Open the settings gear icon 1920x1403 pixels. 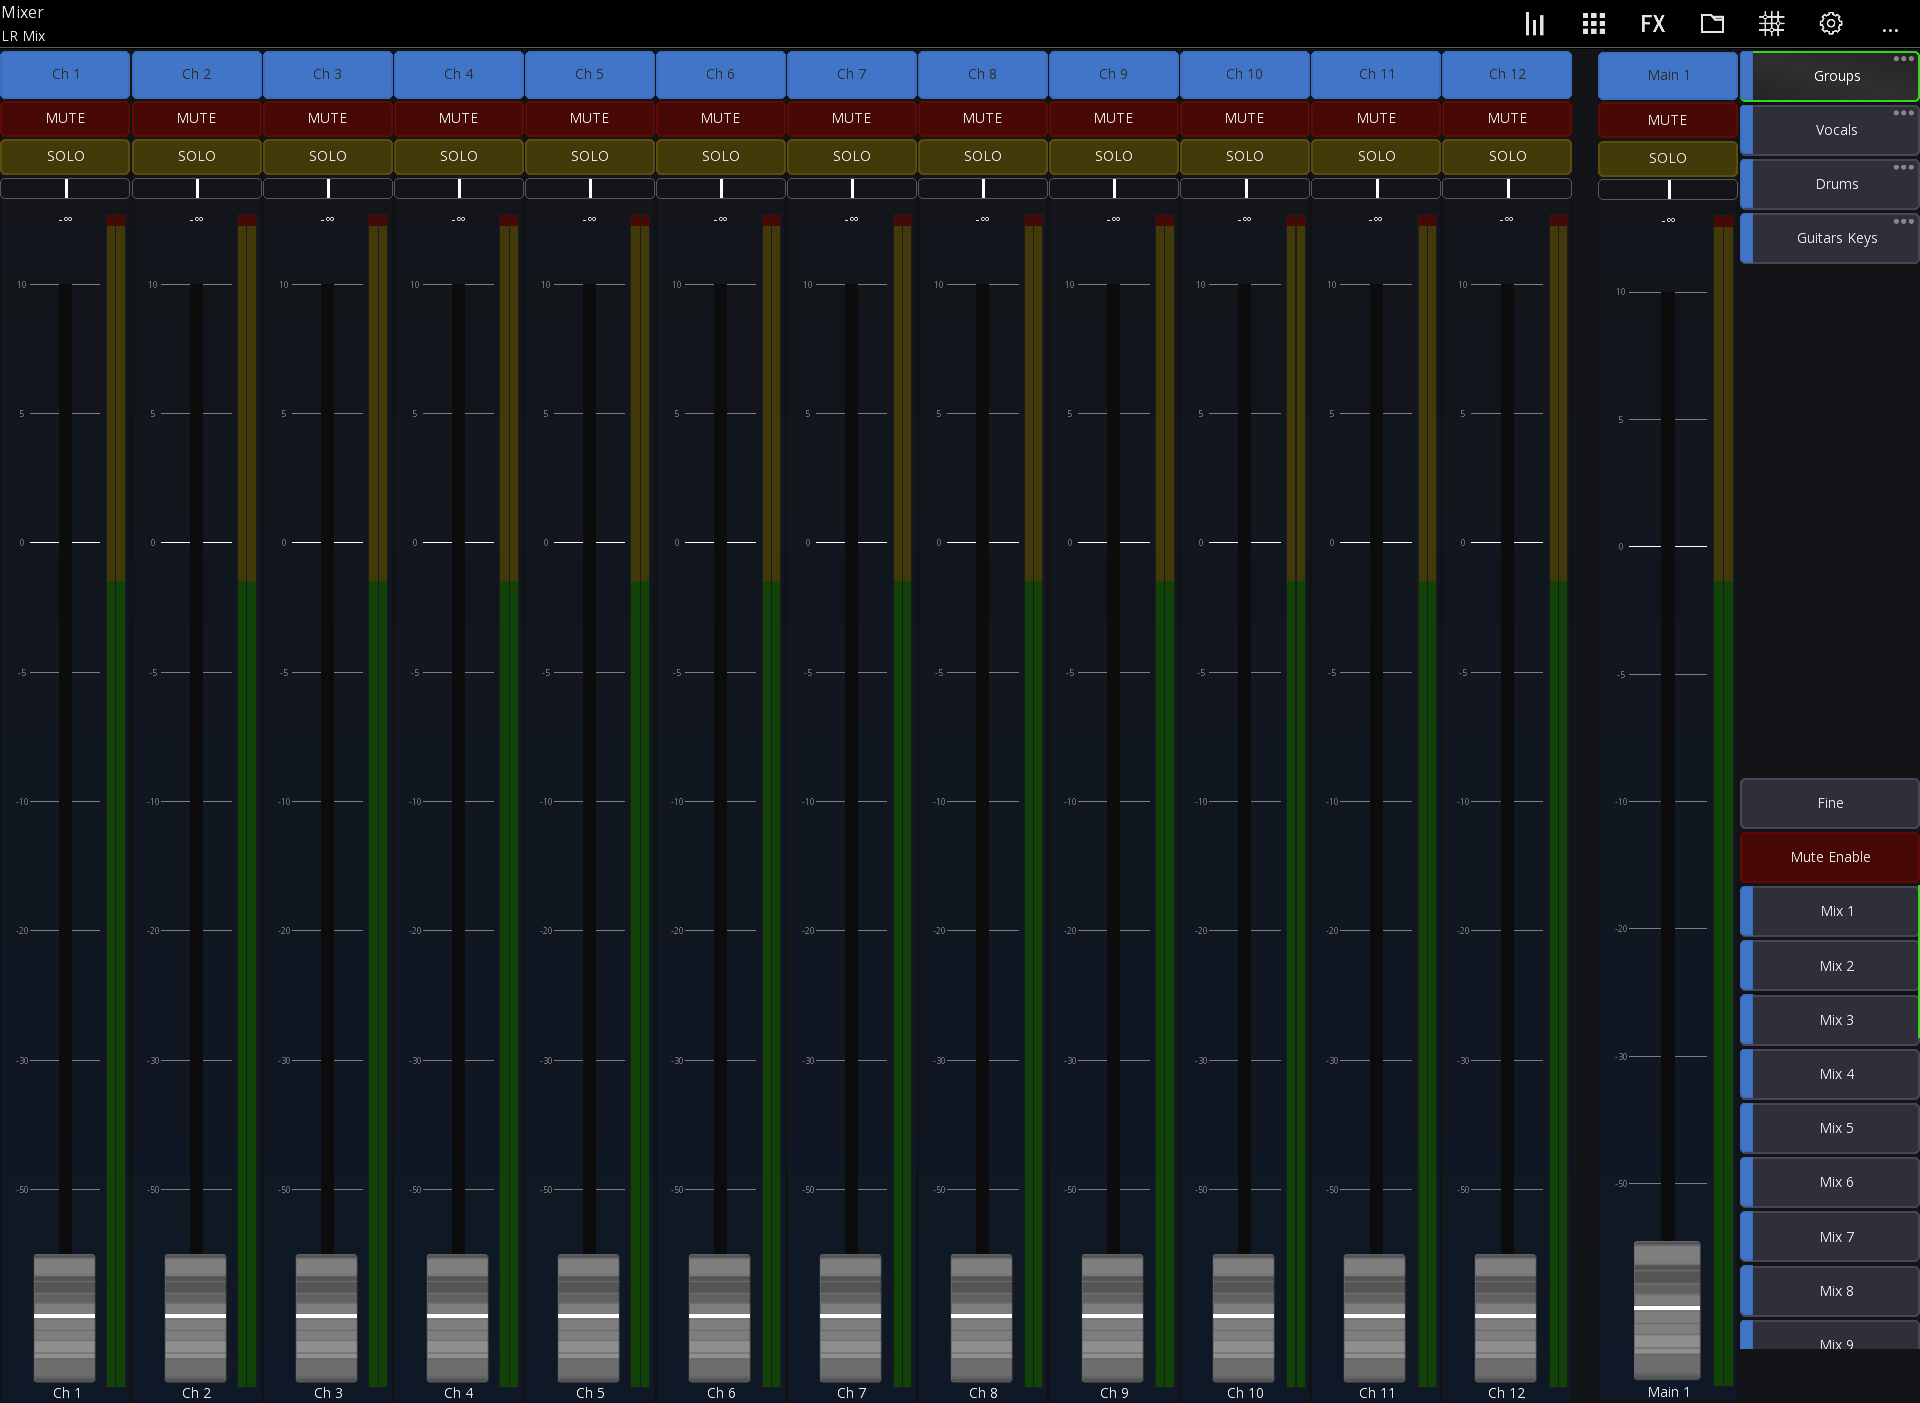point(1831,24)
